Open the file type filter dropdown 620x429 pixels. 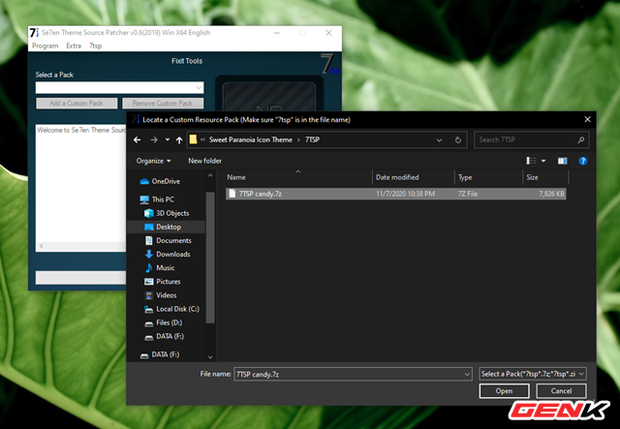pos(532,373)
